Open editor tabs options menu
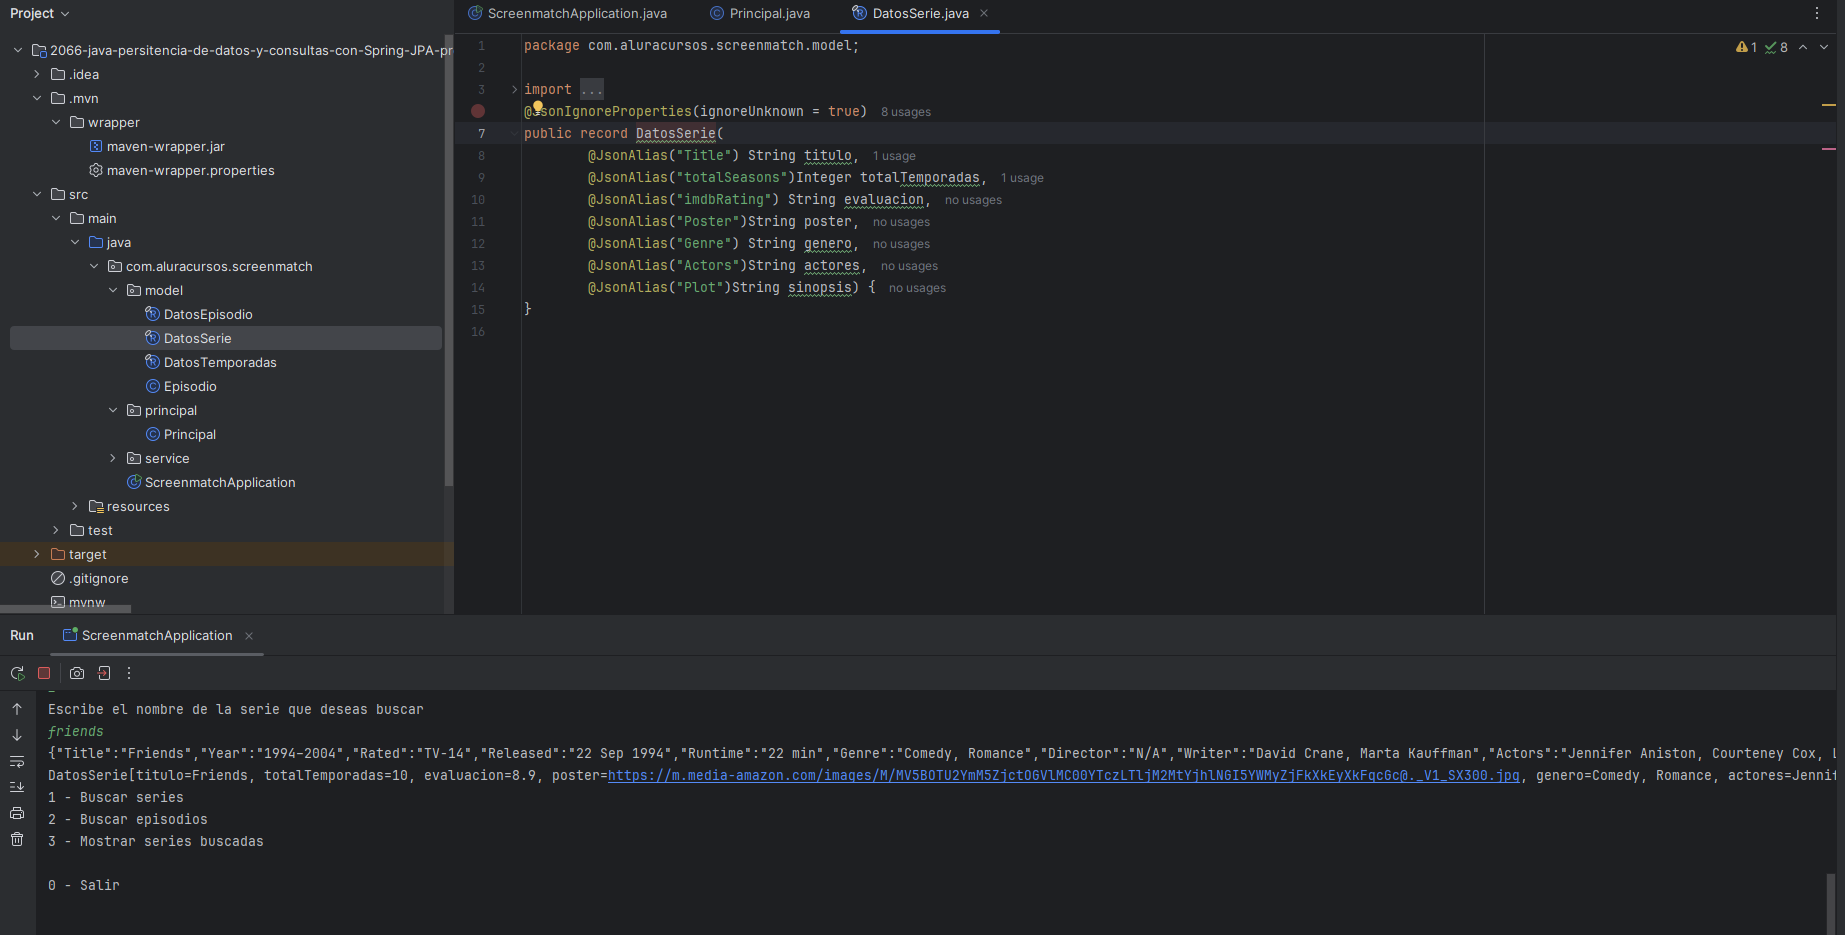 [1817, 13]
